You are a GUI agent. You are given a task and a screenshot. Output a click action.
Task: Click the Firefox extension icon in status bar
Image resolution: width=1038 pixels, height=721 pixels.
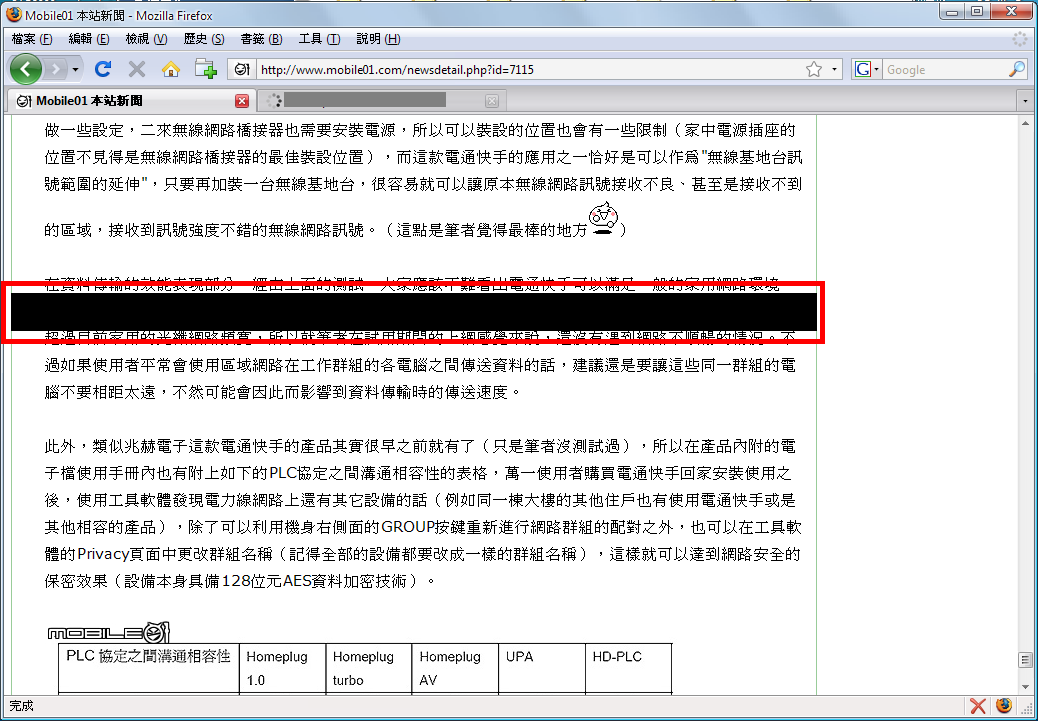[x=1004, y=706]
